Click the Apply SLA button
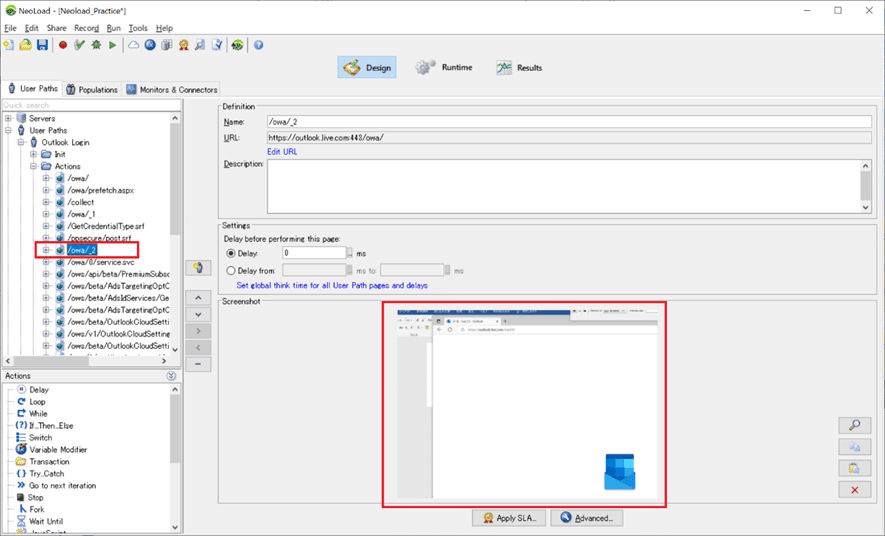 pos(509,518)
